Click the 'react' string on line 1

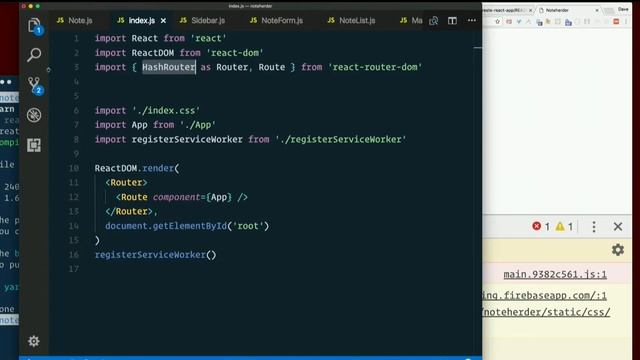pyautogui.click(x=208, y=38)
